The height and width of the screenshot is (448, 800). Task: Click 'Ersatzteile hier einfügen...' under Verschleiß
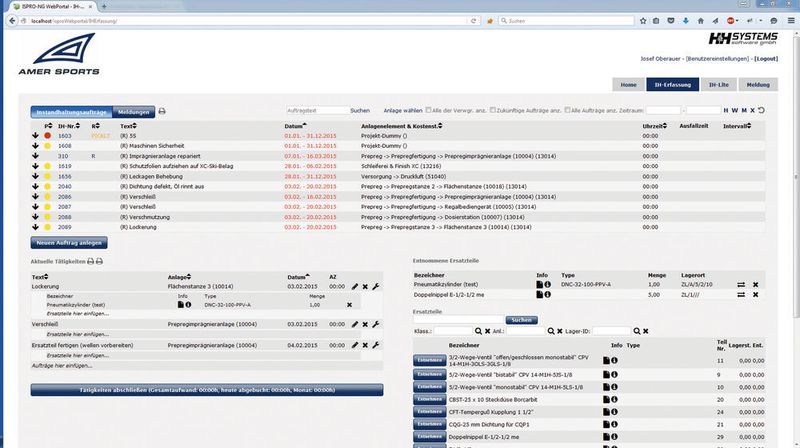point(78,335)
